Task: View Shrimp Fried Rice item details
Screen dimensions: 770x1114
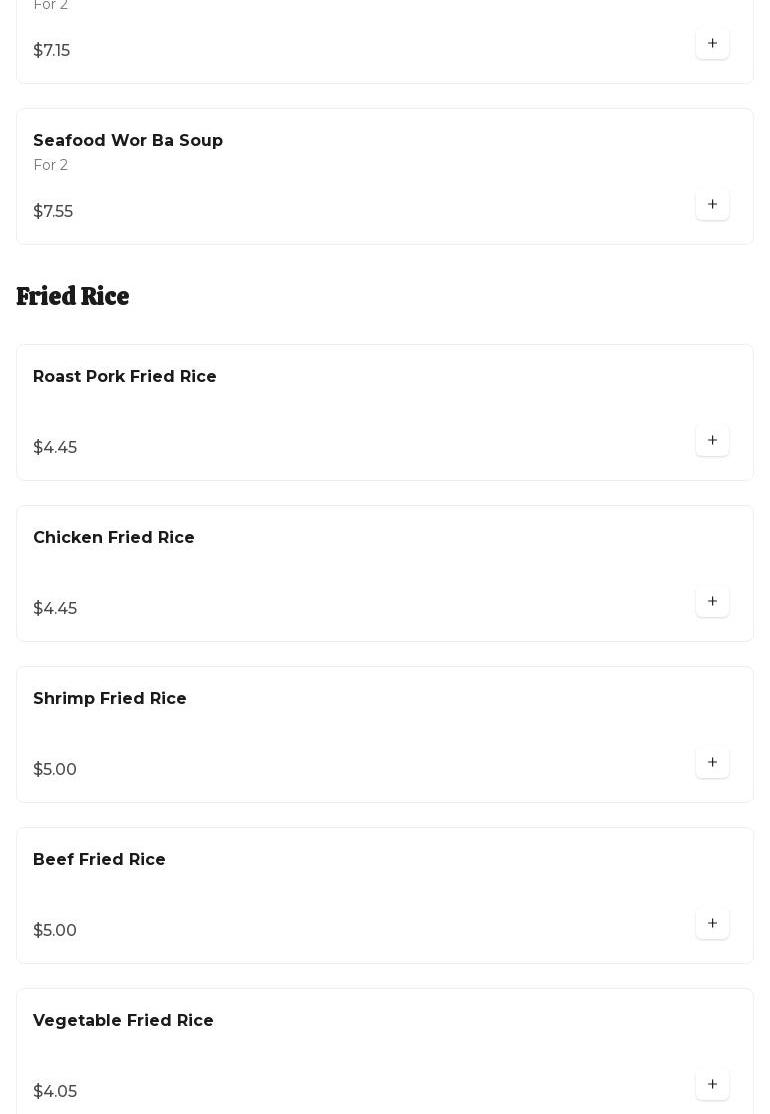Action: (110, 699)
